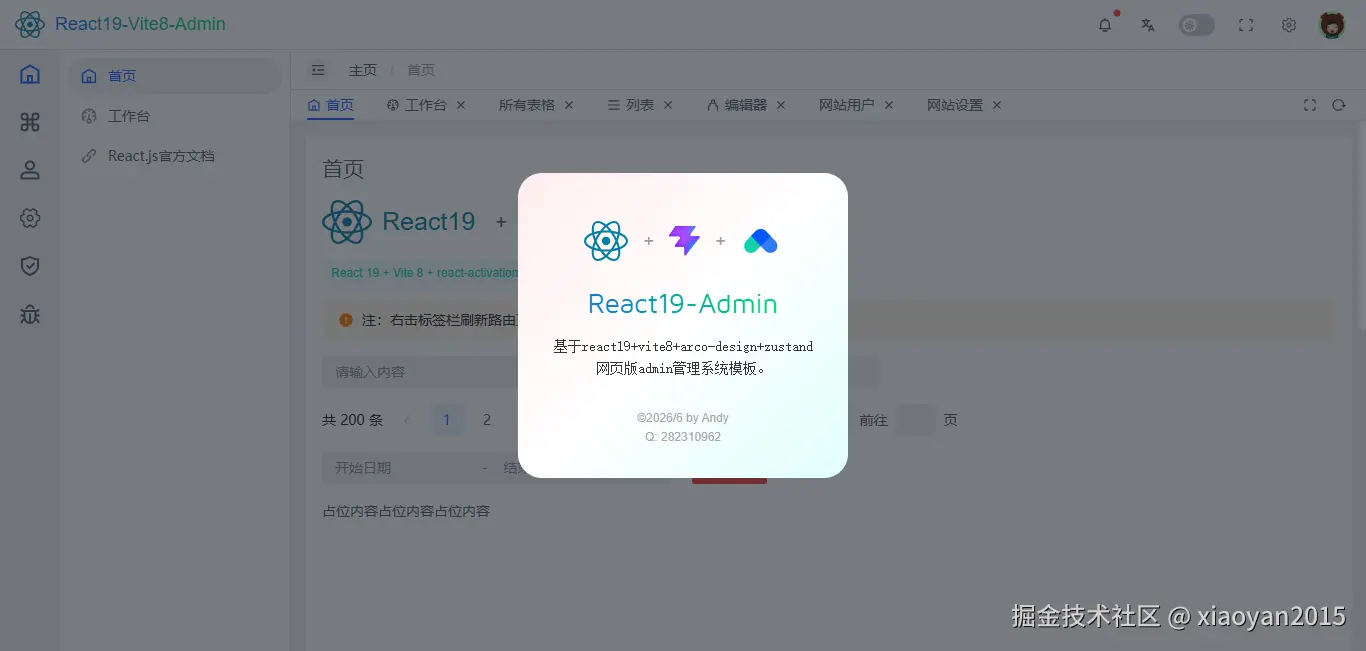
Task: Select the gear icon in the sidebar rail
Action: click(30, 218)
